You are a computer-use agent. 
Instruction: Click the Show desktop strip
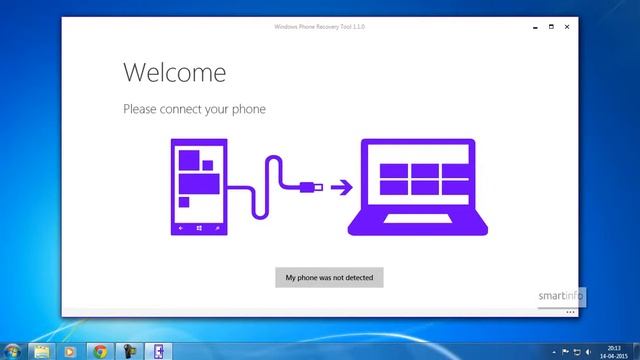[636, 351]
